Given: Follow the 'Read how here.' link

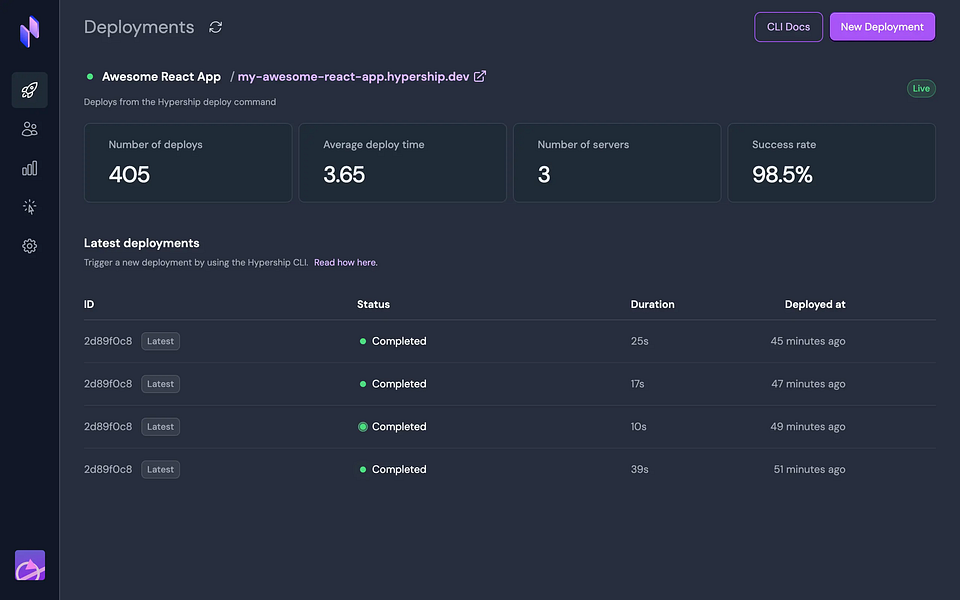Looking at the screenshot, I should coord(345,263).
